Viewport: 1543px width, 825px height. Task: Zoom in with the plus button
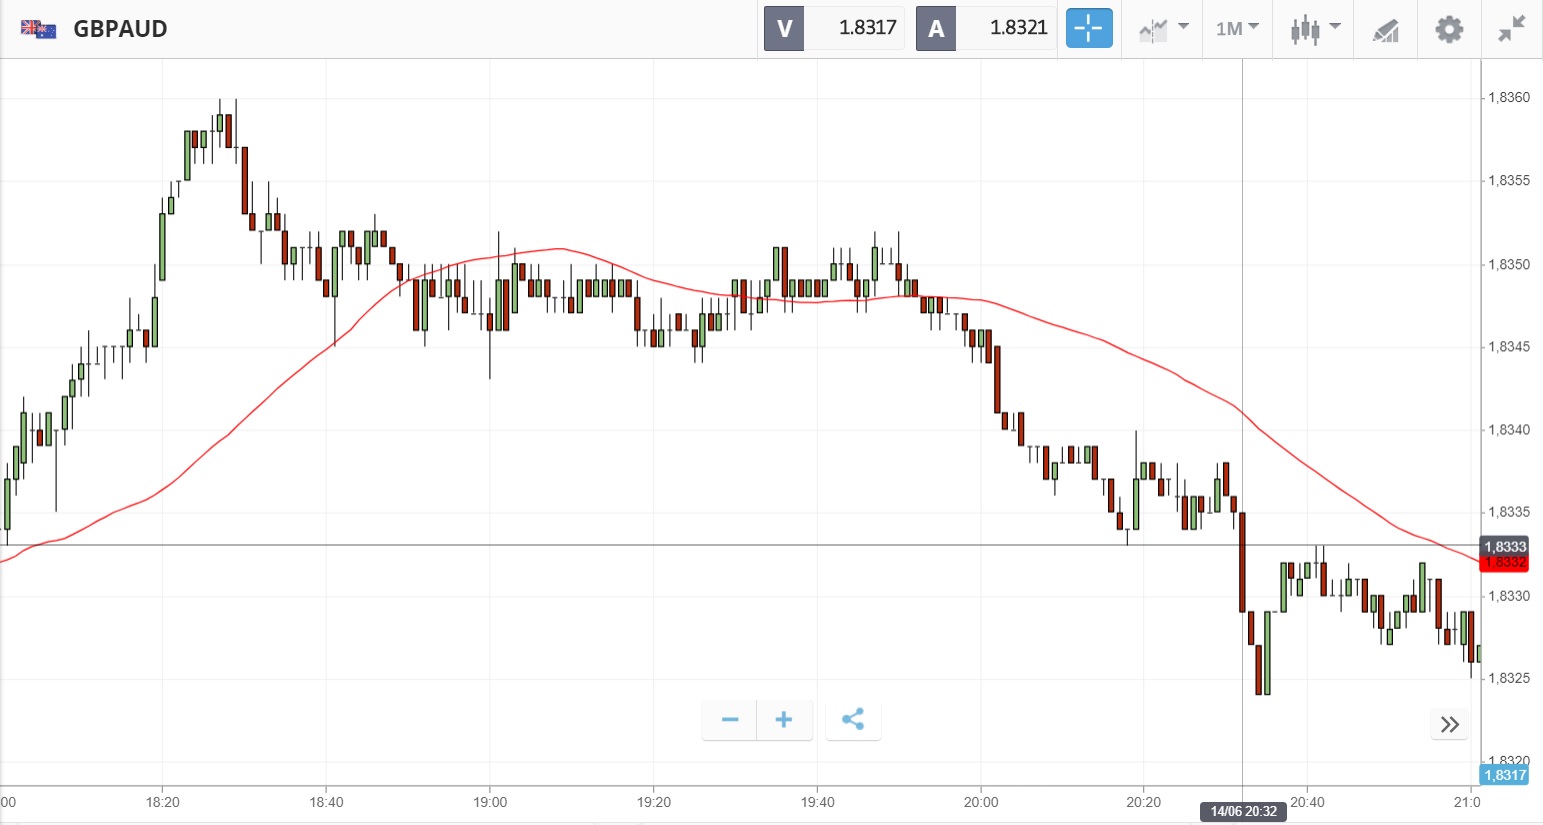[784, 720]
